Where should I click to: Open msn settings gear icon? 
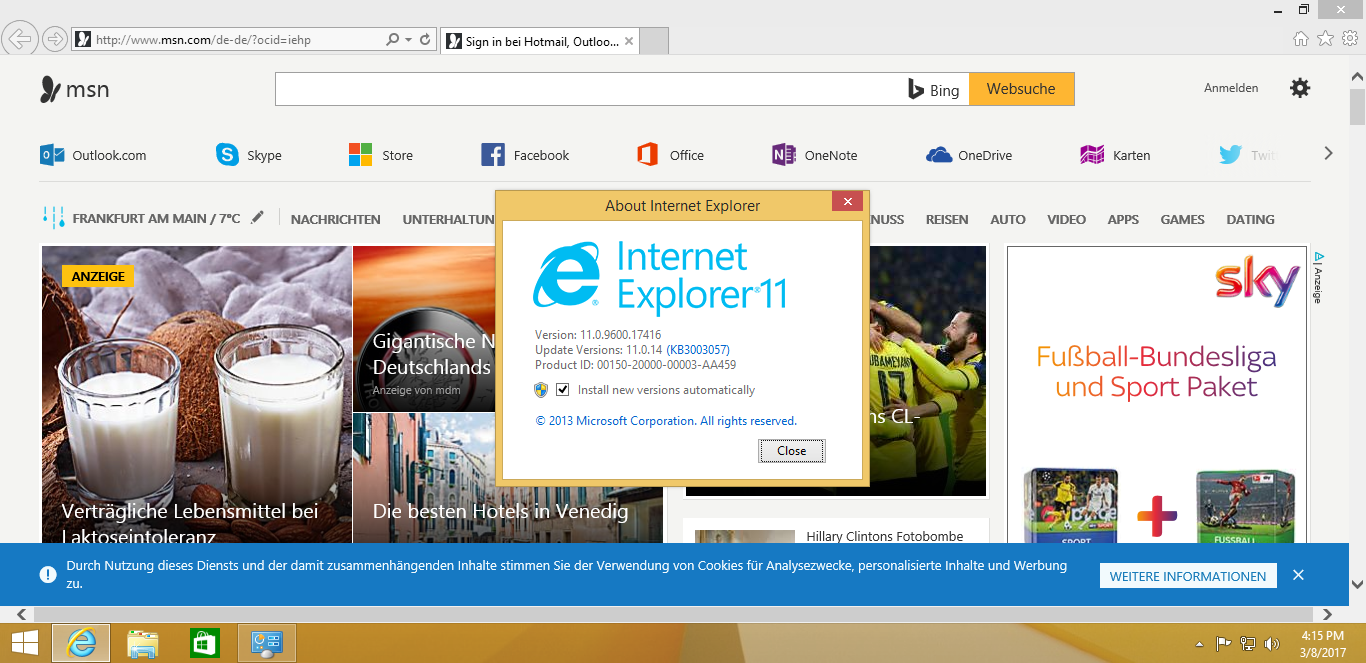[1300, 88]
